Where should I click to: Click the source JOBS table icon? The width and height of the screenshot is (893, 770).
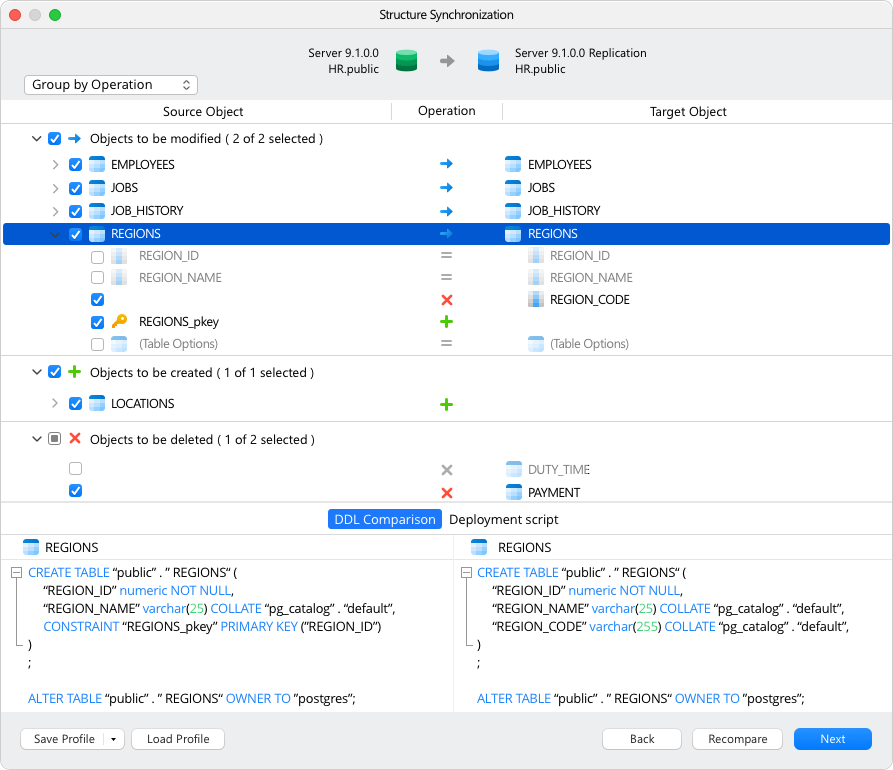tap(97, 187)
